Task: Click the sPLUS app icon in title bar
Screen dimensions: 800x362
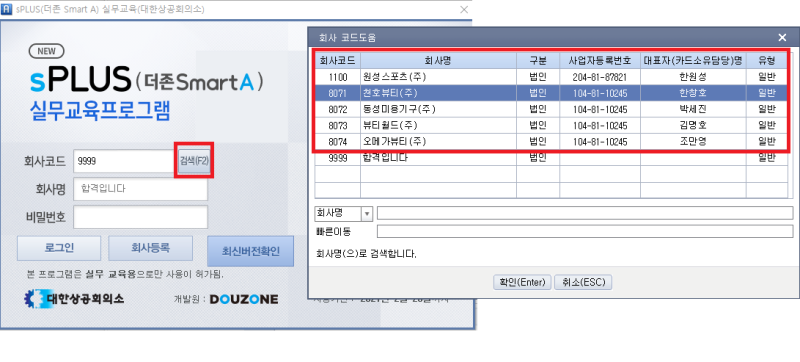Action: (7, 9)
